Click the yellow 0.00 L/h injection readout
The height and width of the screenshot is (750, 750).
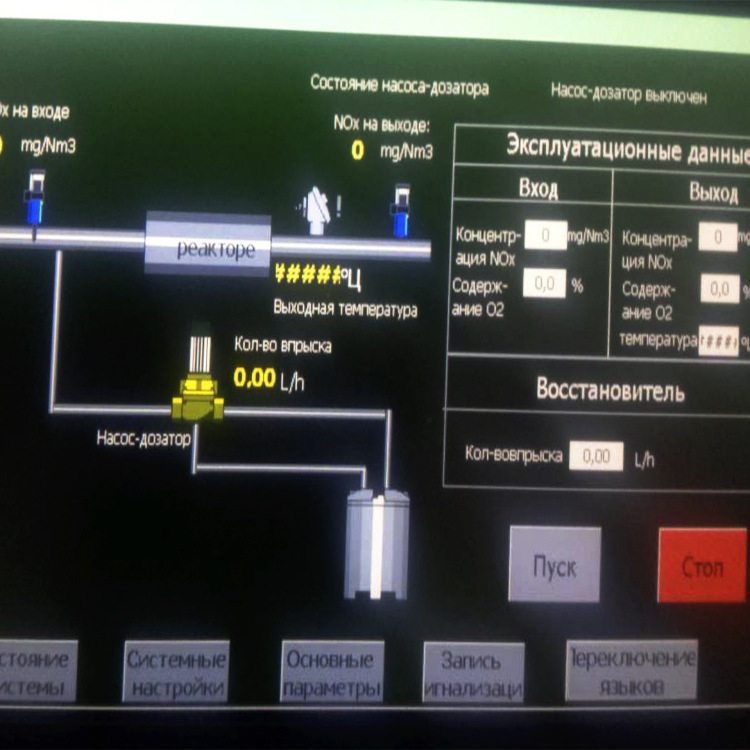[x=253, y=378]
